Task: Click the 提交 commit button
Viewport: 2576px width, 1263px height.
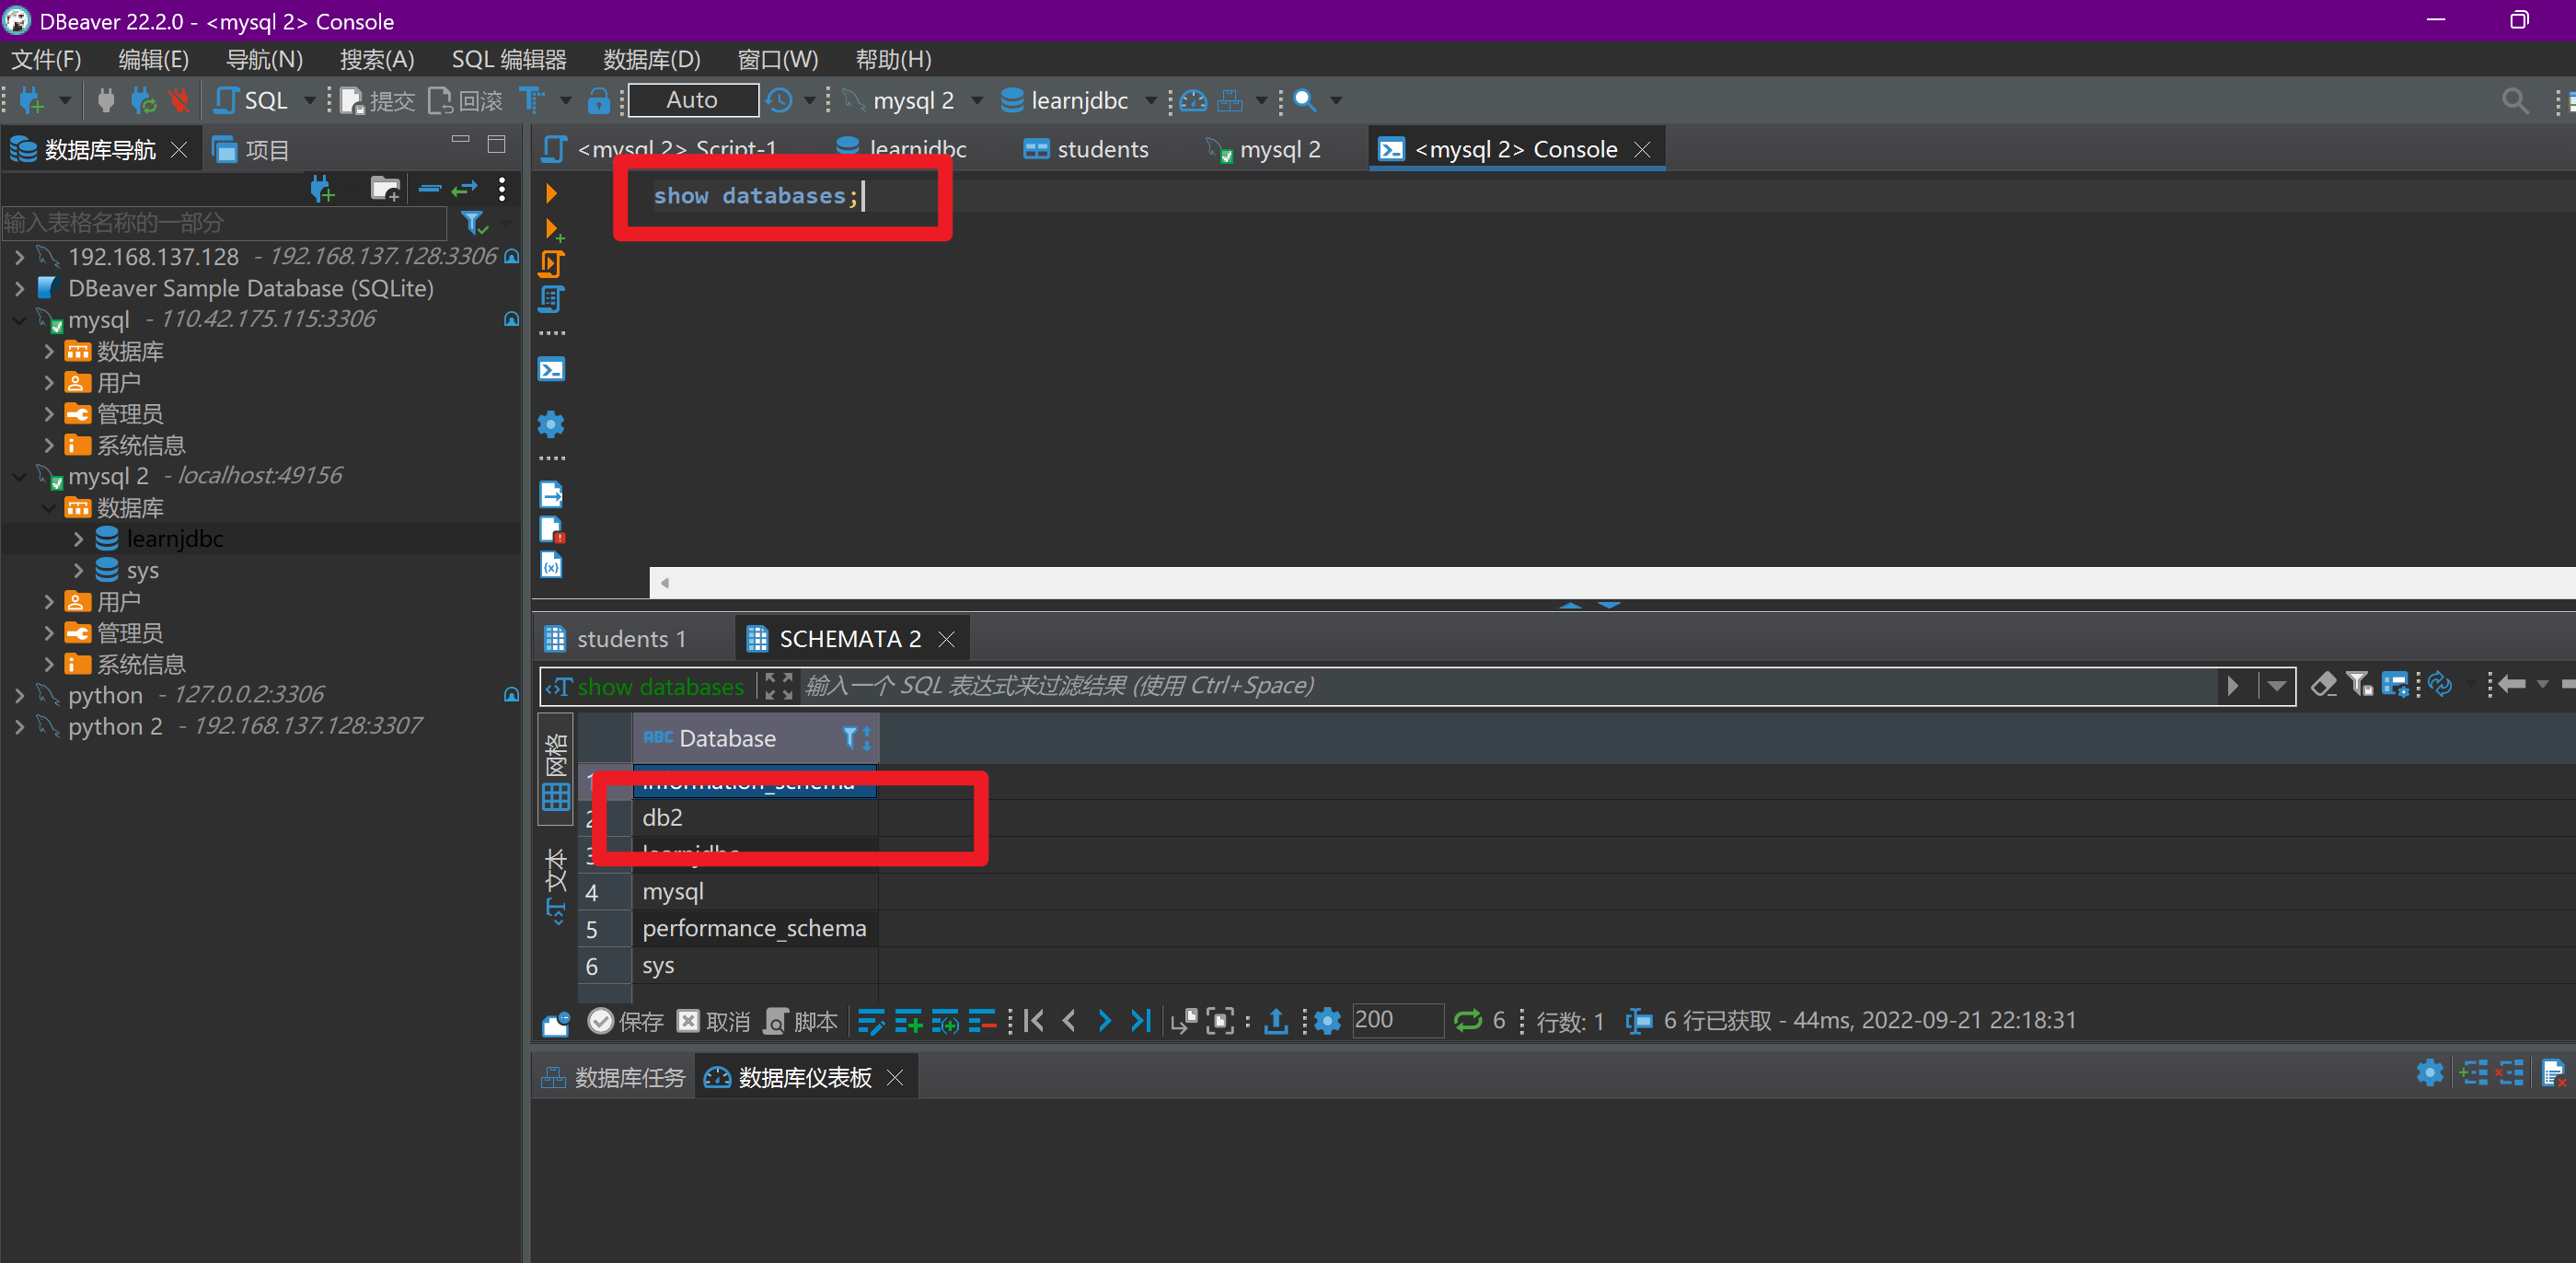Action: pyautogui.click(x=378, y=100)
